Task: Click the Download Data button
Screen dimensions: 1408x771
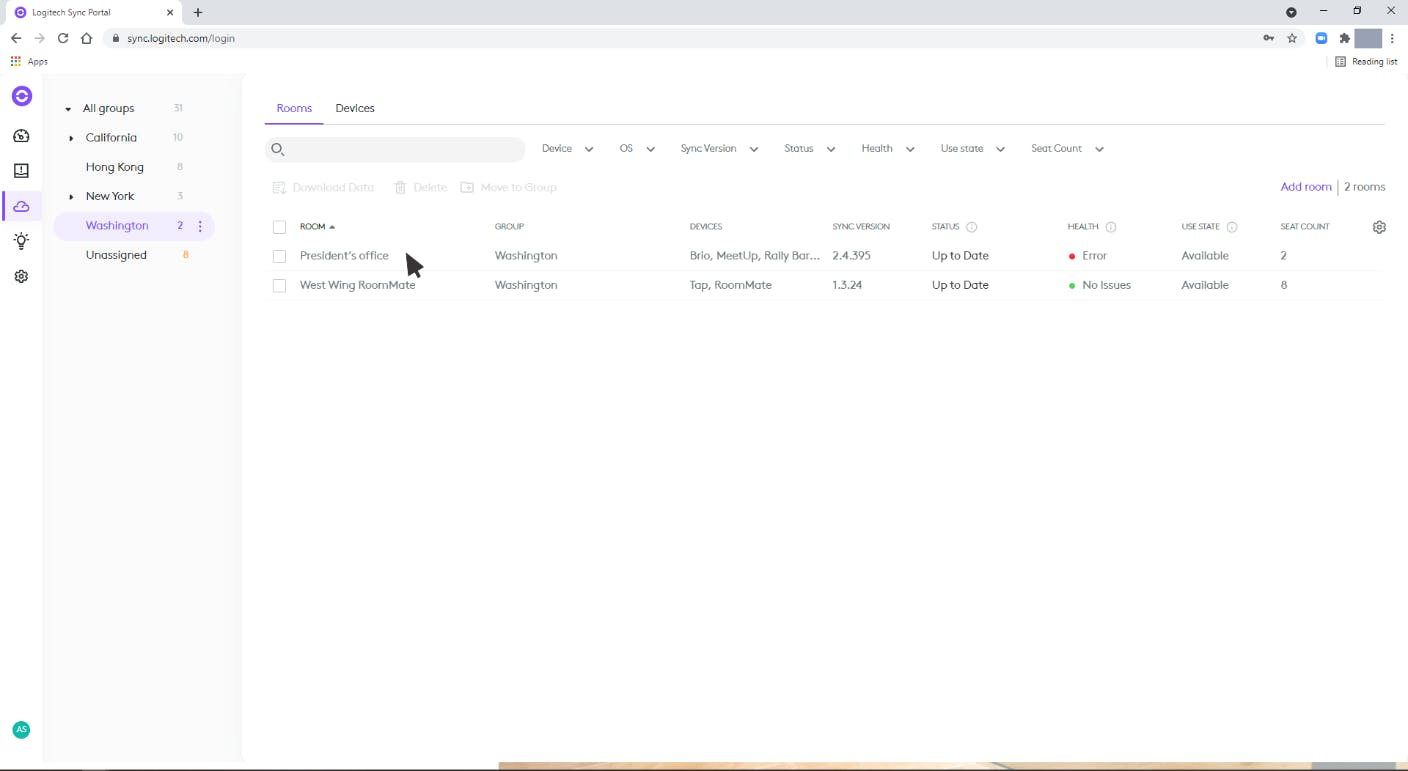Action: point(324,187)
